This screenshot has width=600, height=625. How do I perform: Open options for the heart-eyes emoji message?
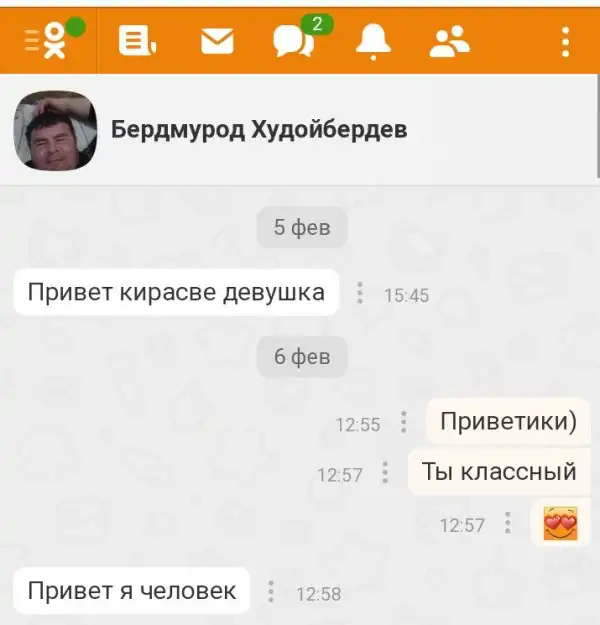508,523
